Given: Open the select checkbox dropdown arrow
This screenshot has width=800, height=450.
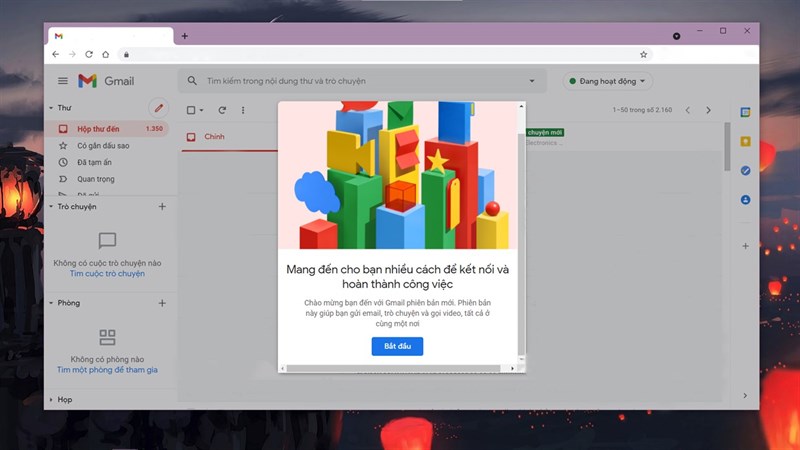Looking at the screenshot, I should (202, 110).
